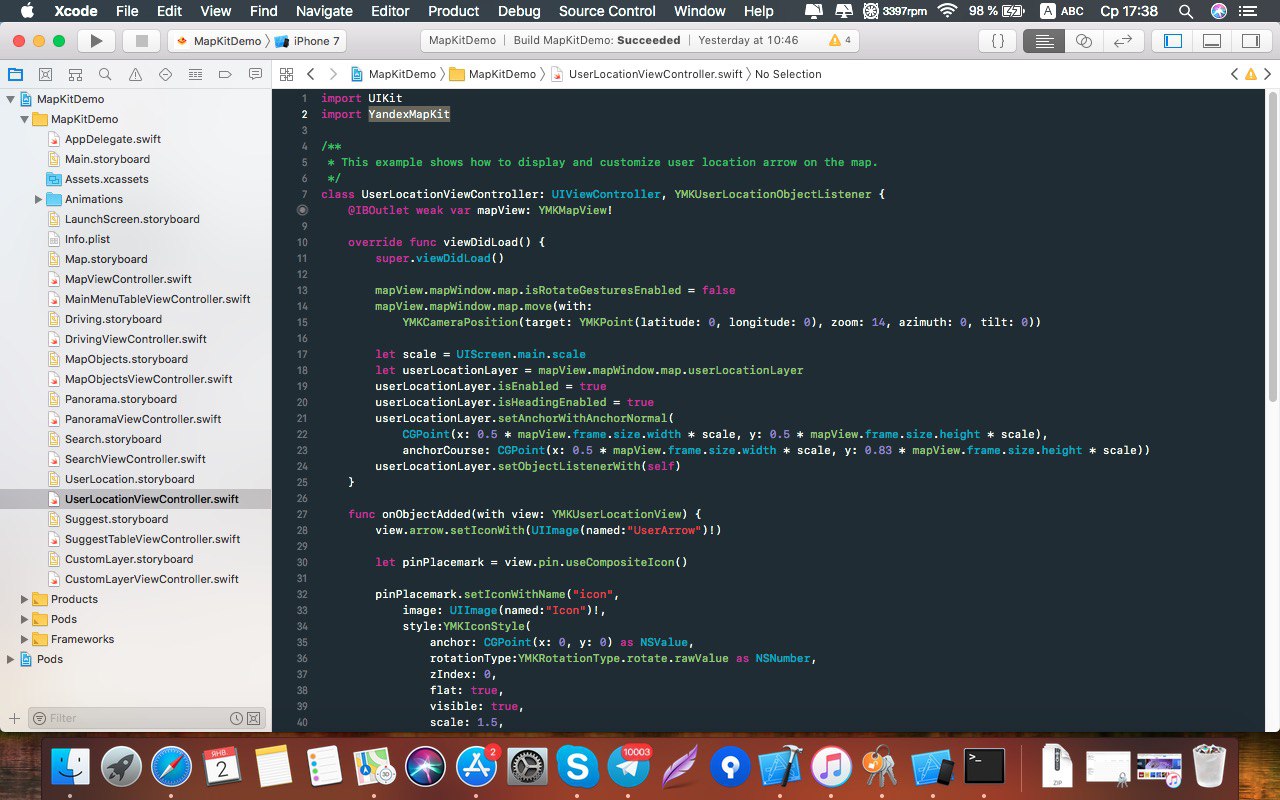Open the Find navigator
The height and width of the screenshot is (800, 1280).
(x=105, y=75)
